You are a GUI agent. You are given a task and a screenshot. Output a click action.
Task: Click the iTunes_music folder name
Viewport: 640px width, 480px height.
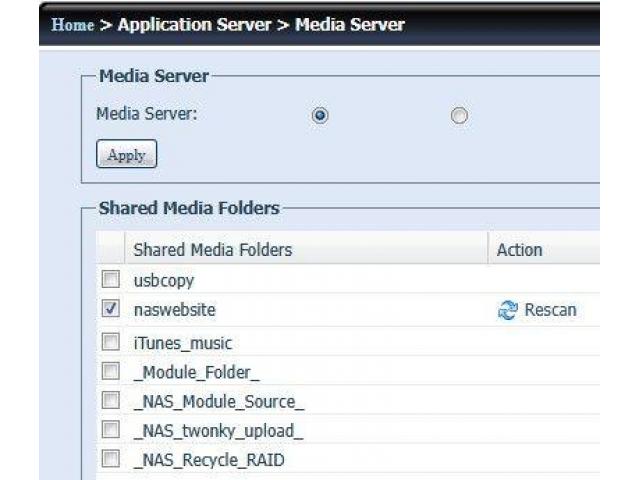[x=182, y=342]
